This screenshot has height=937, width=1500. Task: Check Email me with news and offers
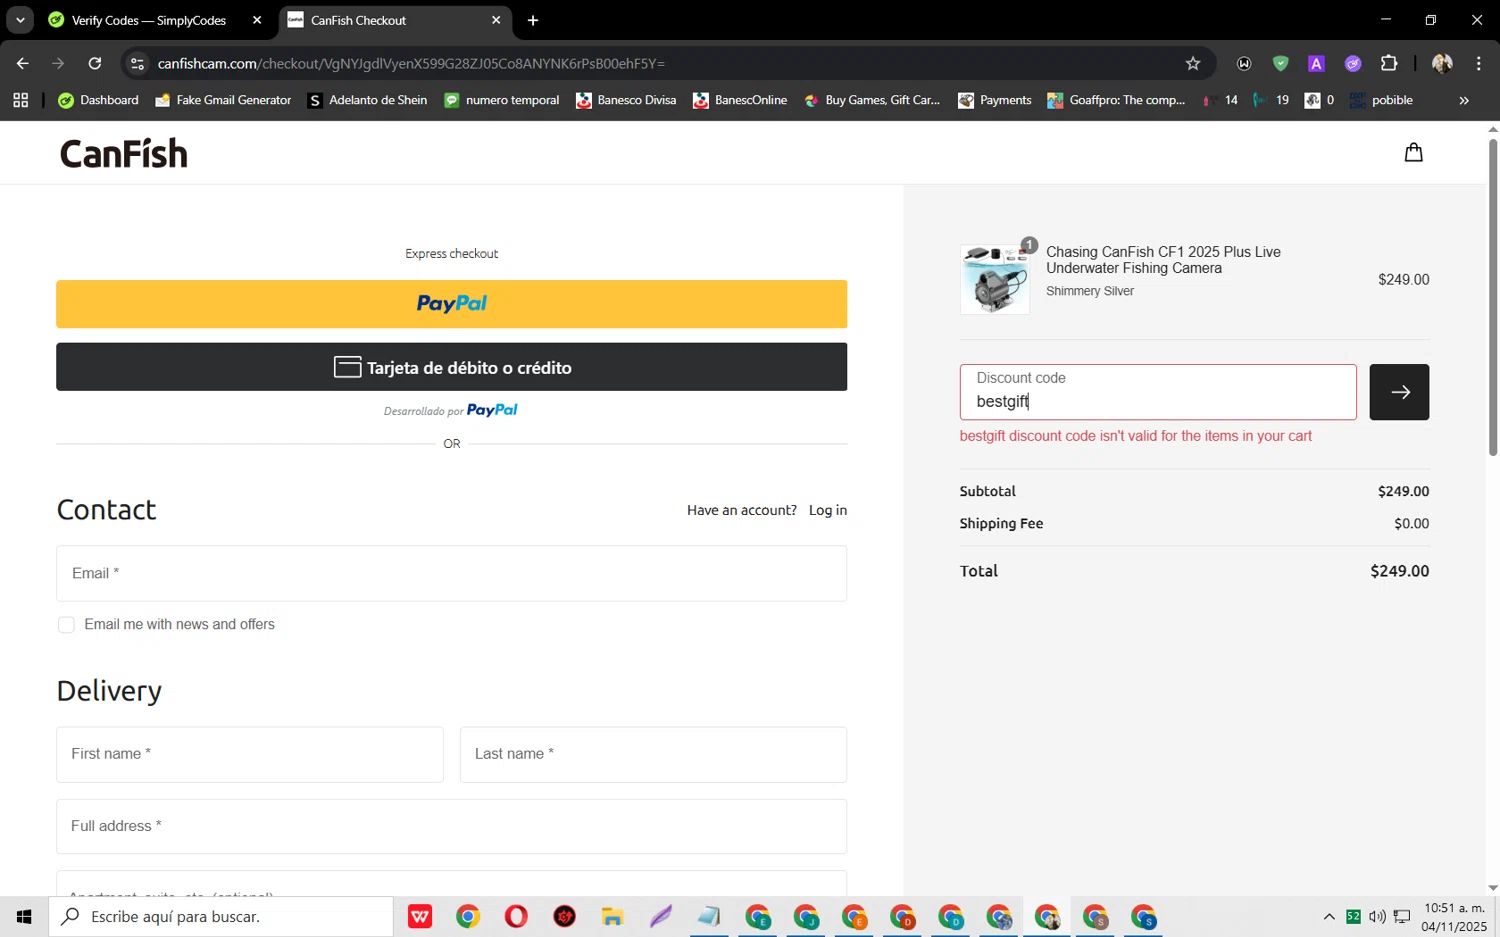[x=66, y=625]
